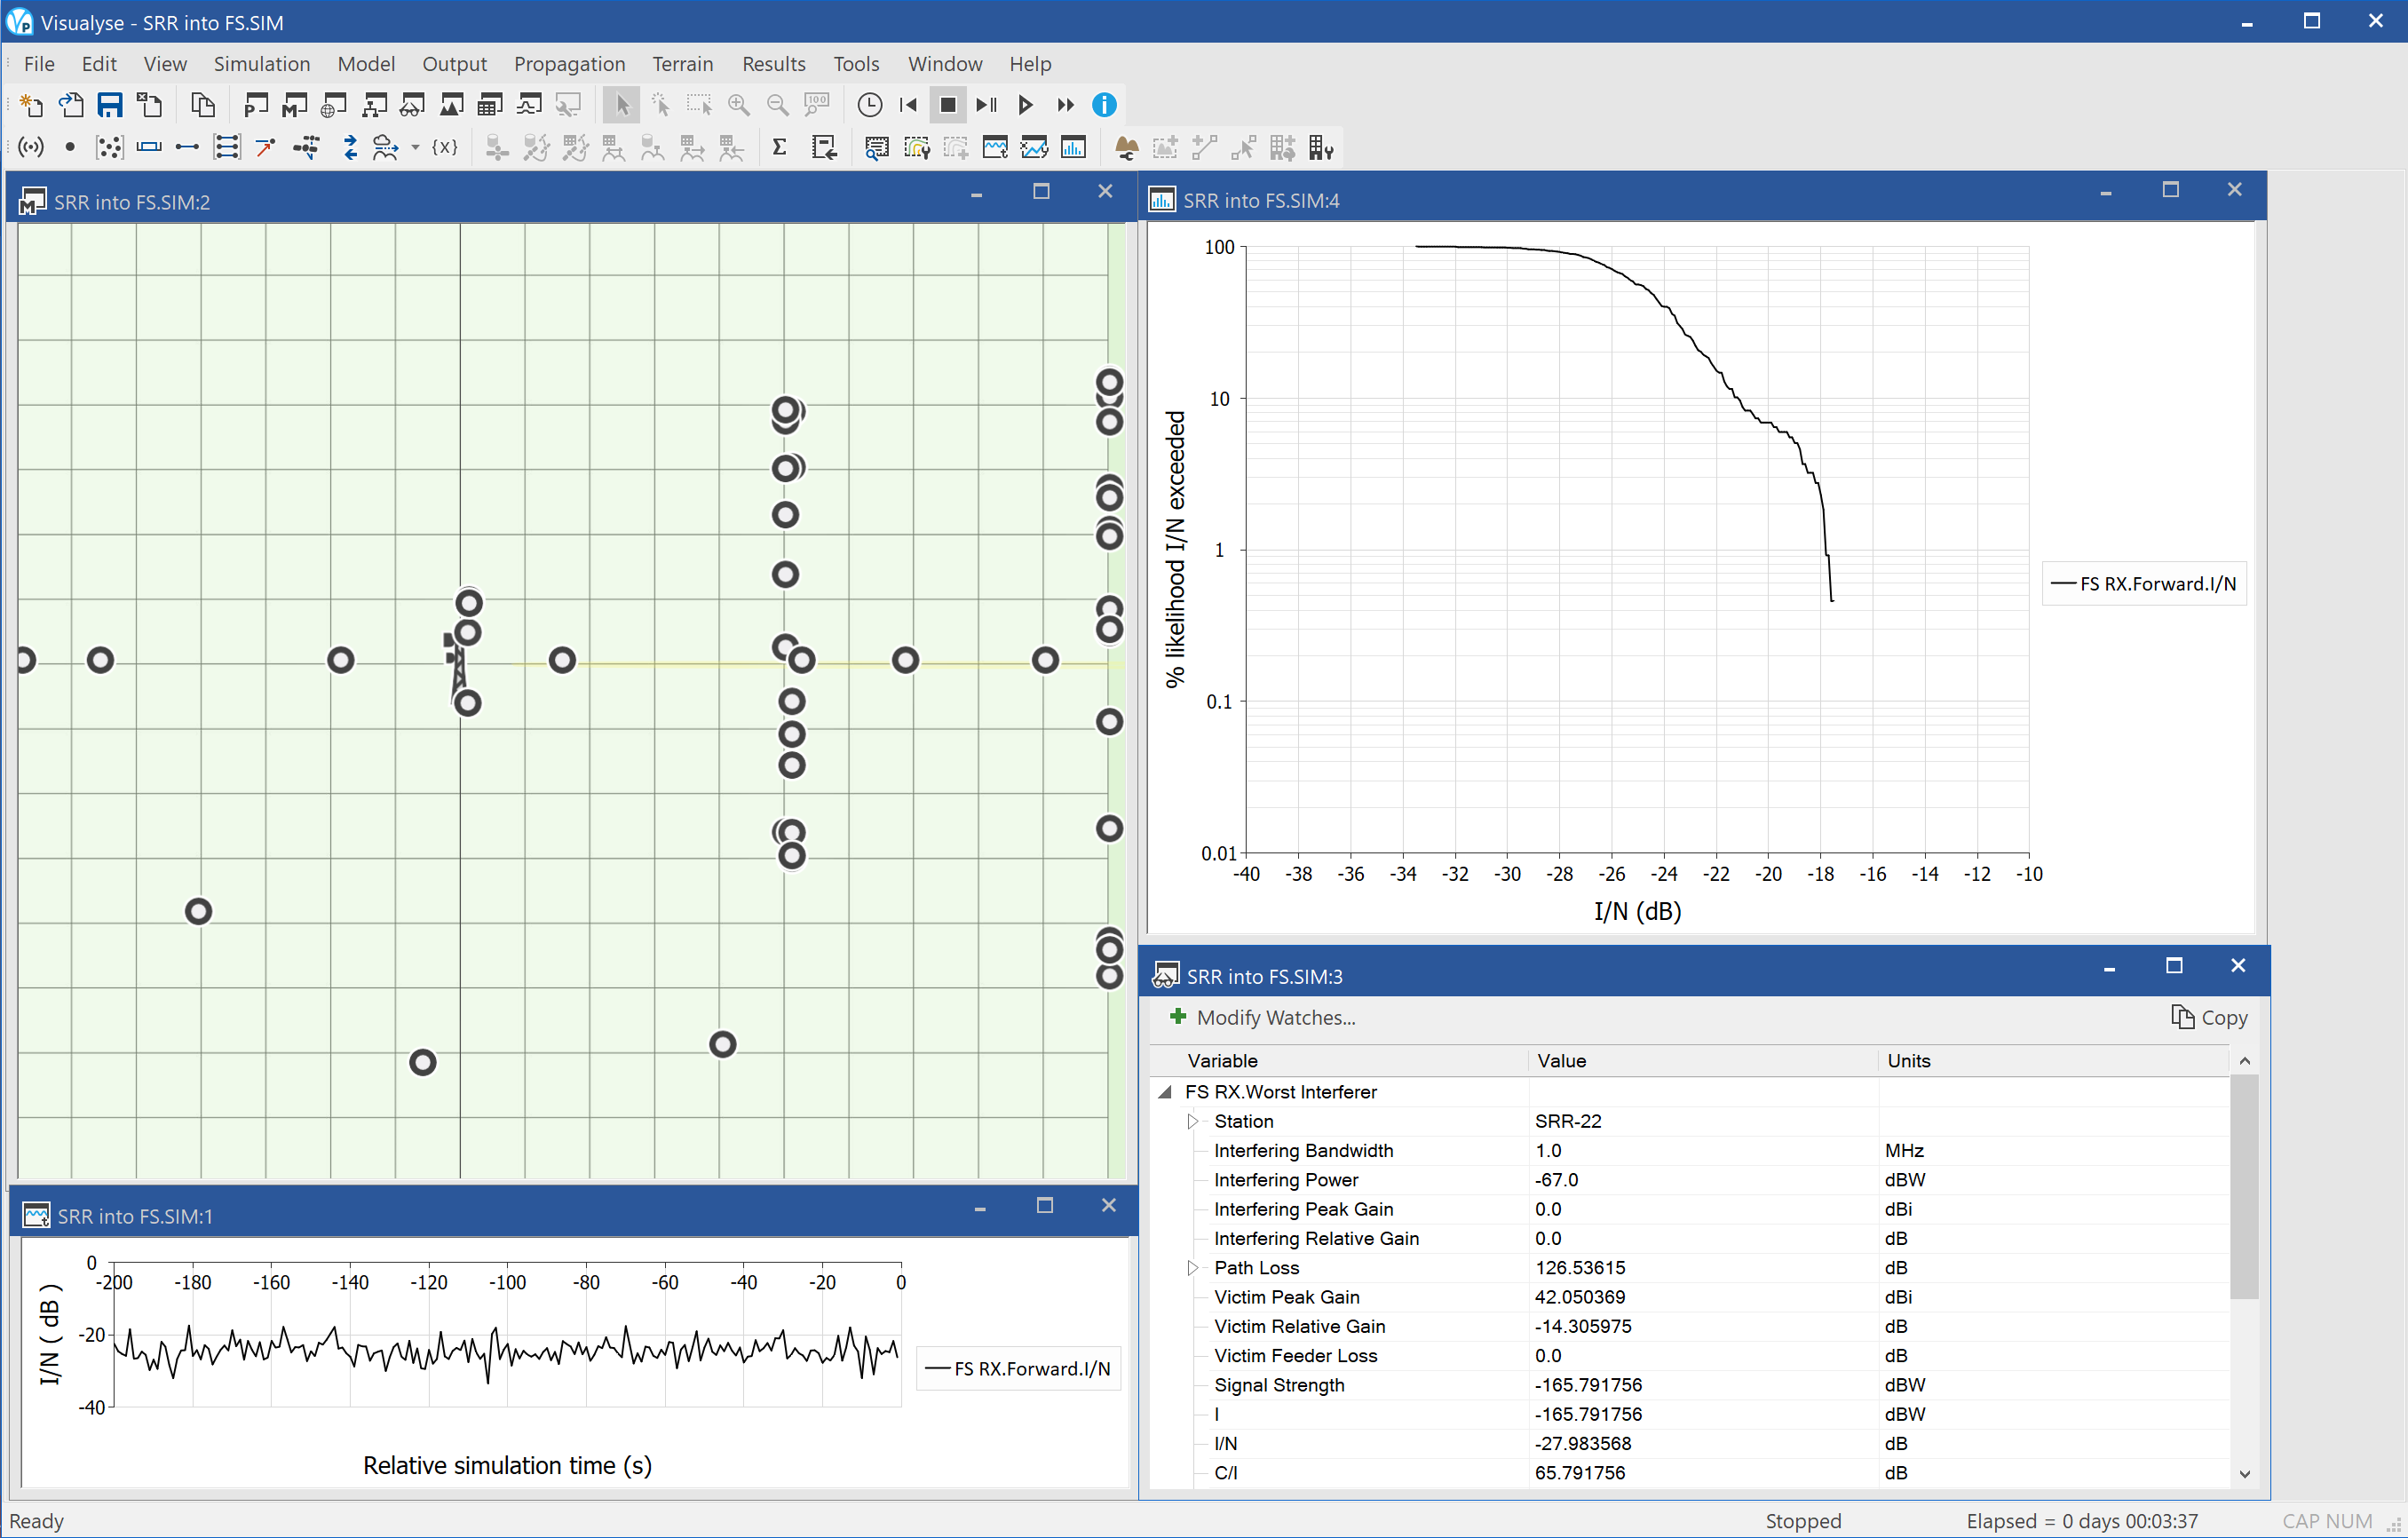The height and width of the screenshot is (1538, 2408).
Task: Click the Units column header
Action: pos(2053,1060)
